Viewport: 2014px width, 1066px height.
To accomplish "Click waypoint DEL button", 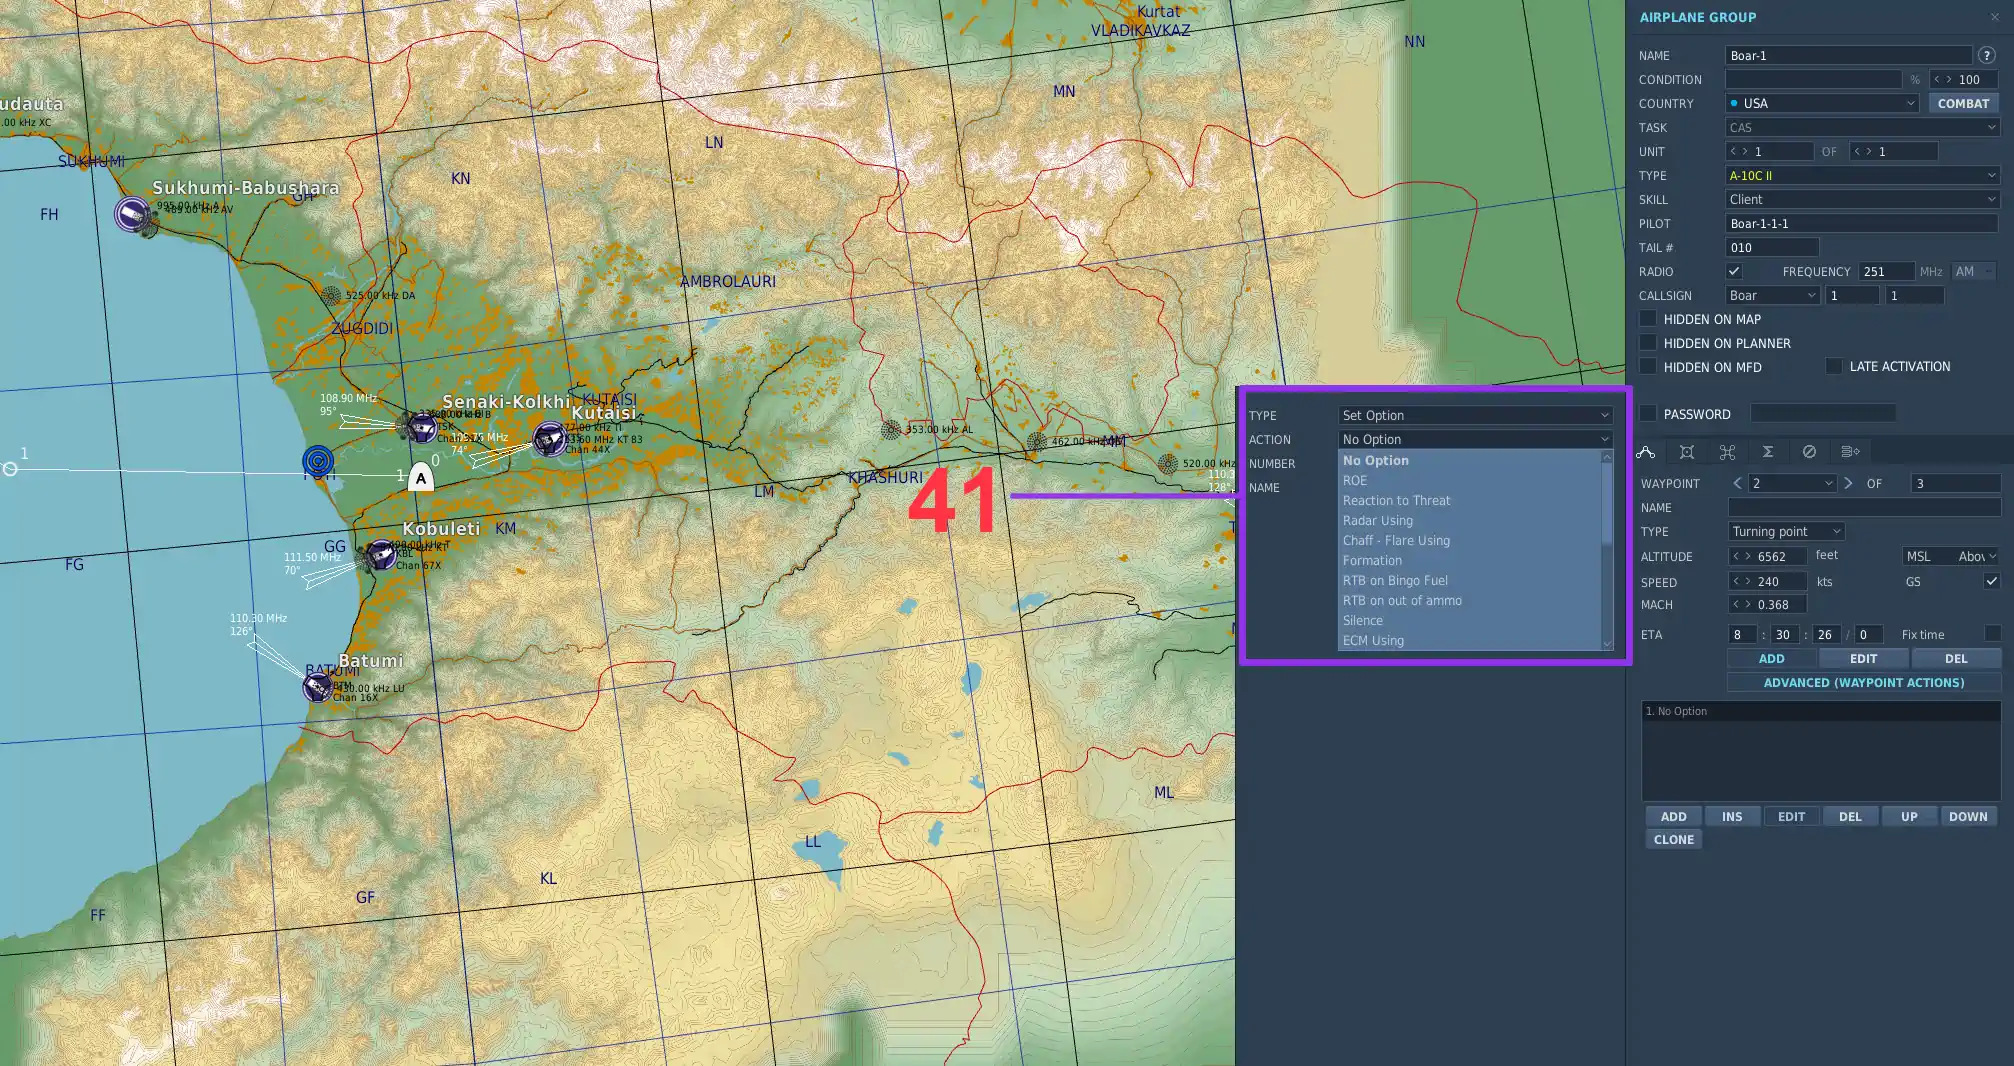I will click(1956, 658).
